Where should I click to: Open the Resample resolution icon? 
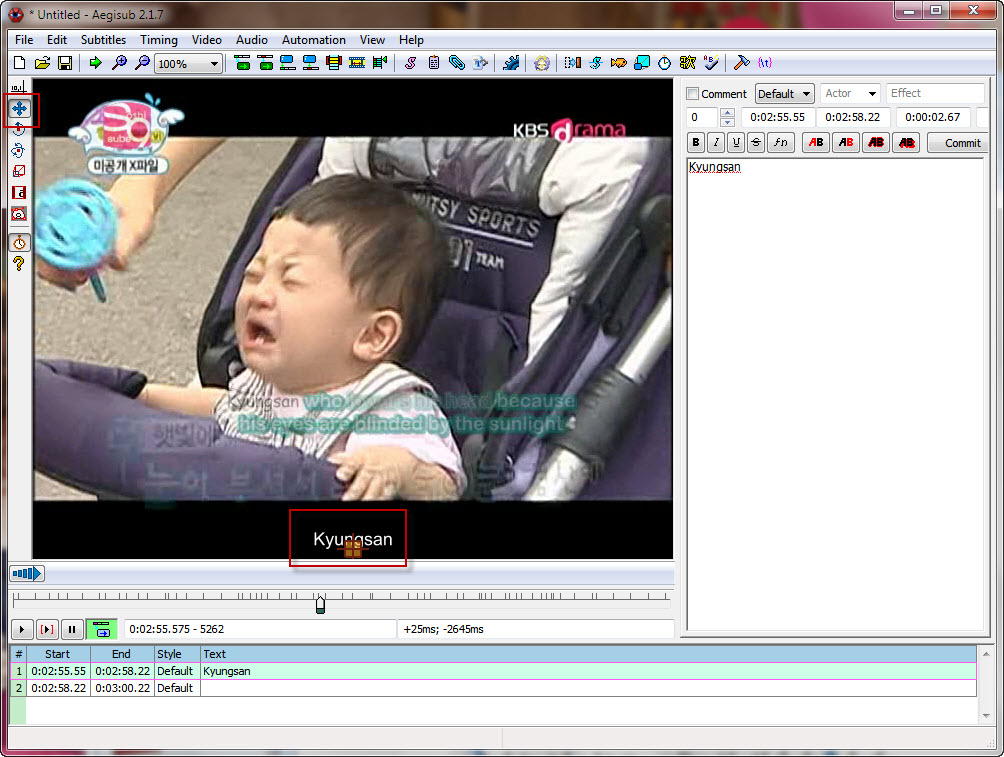coord(642,63)
